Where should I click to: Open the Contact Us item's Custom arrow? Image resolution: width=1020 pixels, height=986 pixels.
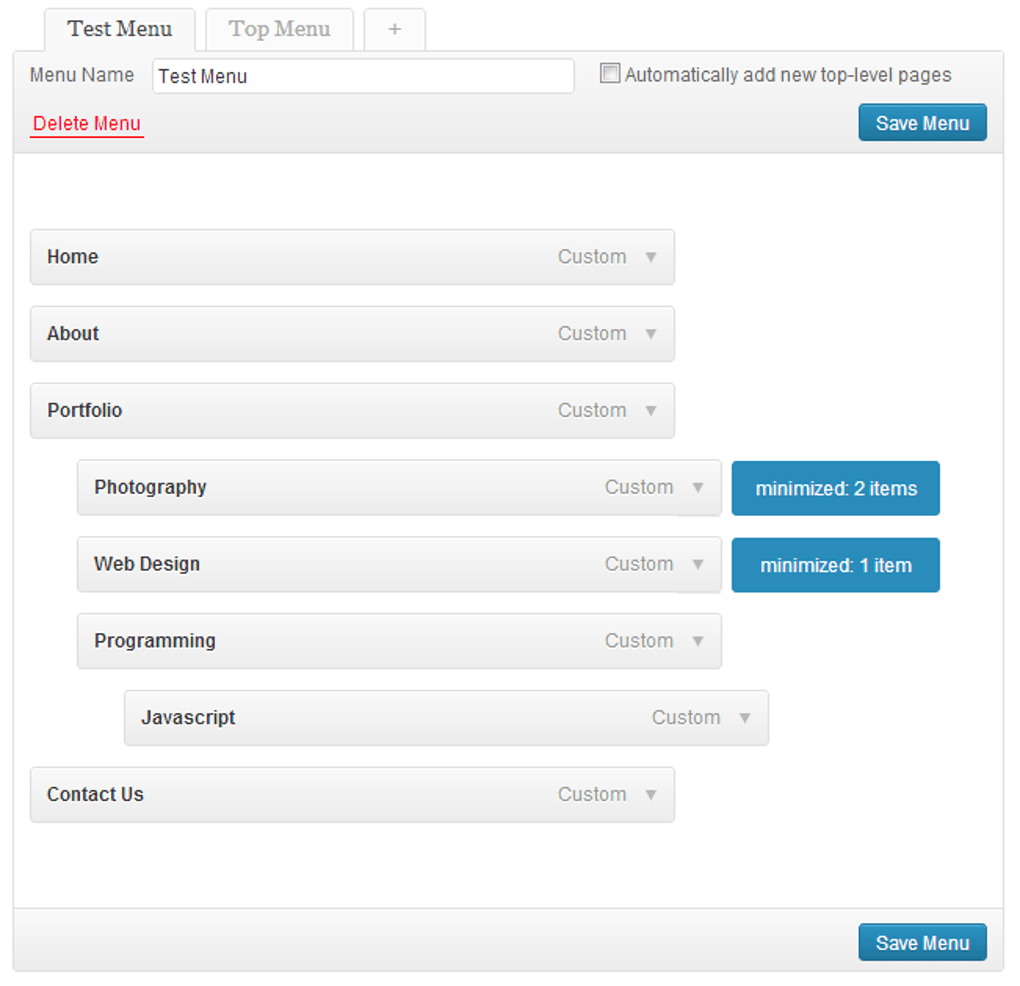pos(651,795)
